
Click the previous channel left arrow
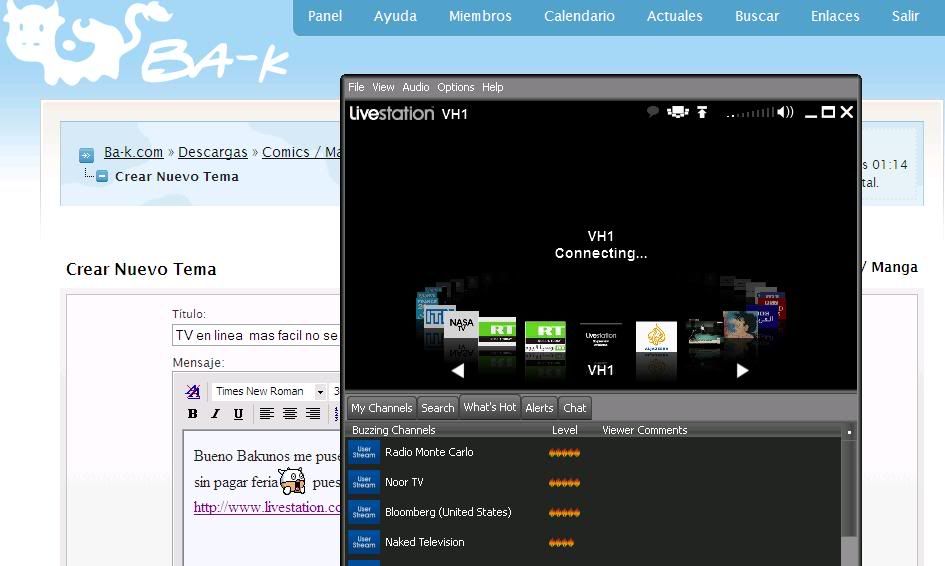(x=458, y=371)
